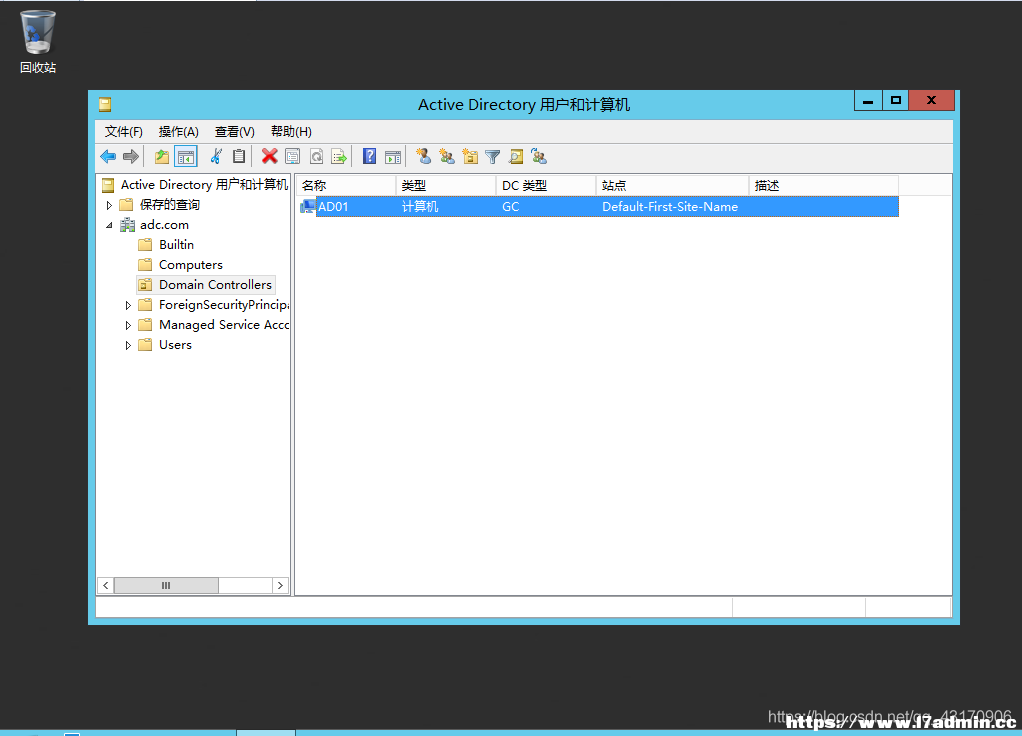
Task: Expand the Users node arrow
Action: click(128, 346)
